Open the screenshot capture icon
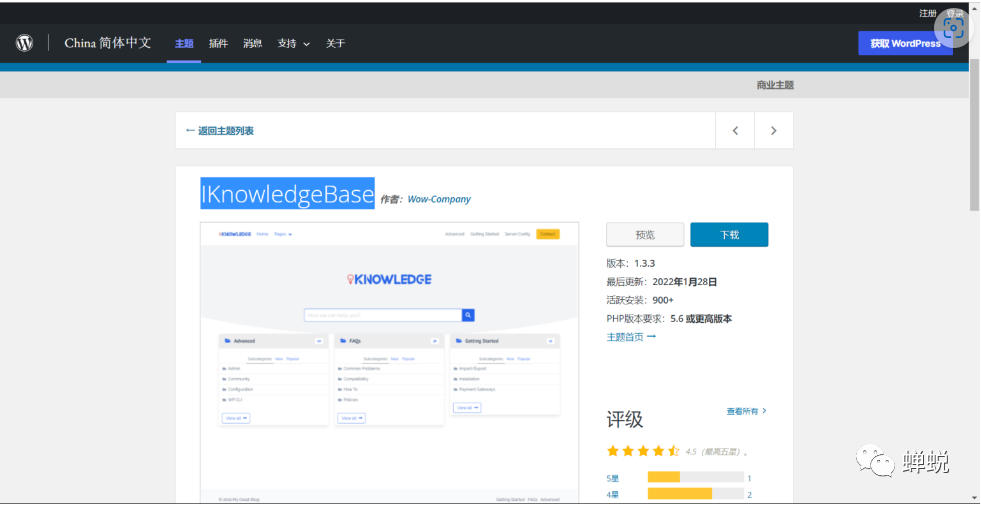The width and height of the screenshot is (981, 505). coord(953,28)
